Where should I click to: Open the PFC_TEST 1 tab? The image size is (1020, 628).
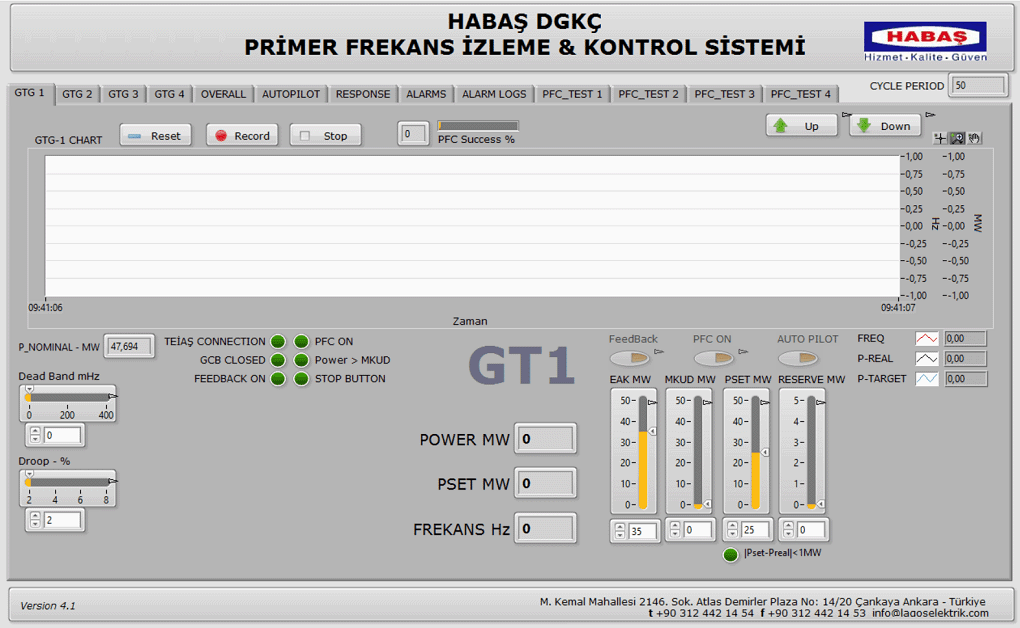[x=572, y=94]
